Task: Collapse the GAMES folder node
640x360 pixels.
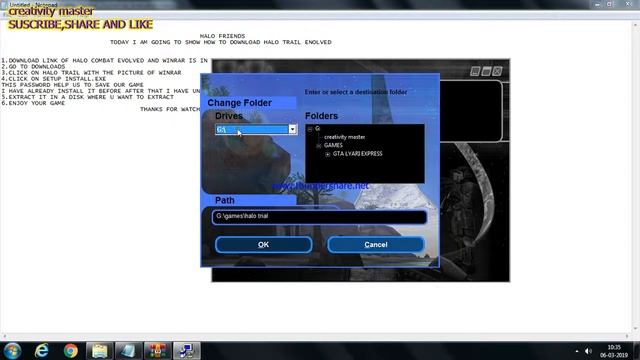Action: point(318,146)
